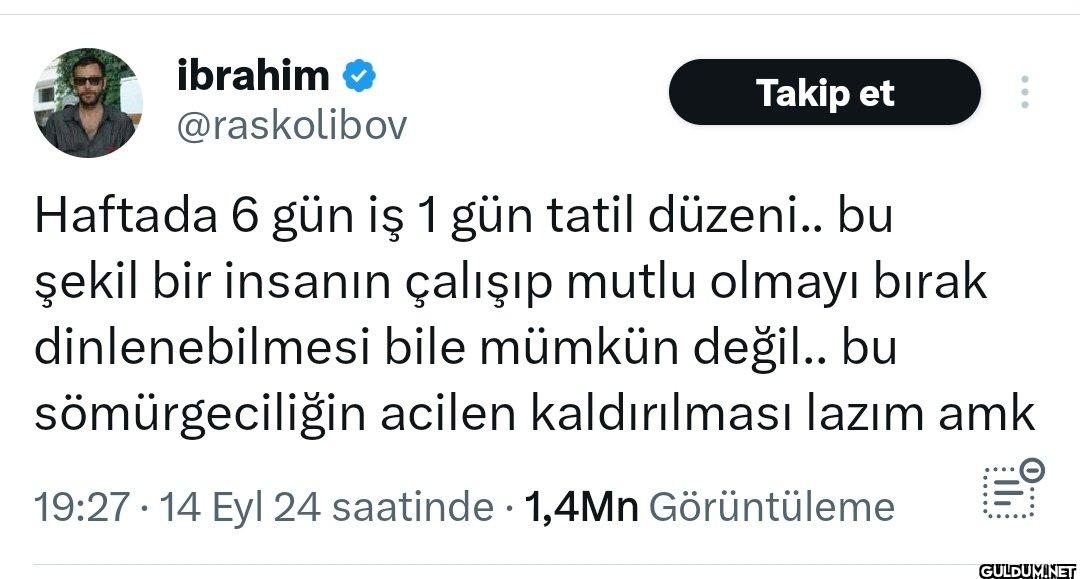Click the minus circle on the reader icon
The width and height of the screenshot is (1080, 579).
click(1032, 471)
